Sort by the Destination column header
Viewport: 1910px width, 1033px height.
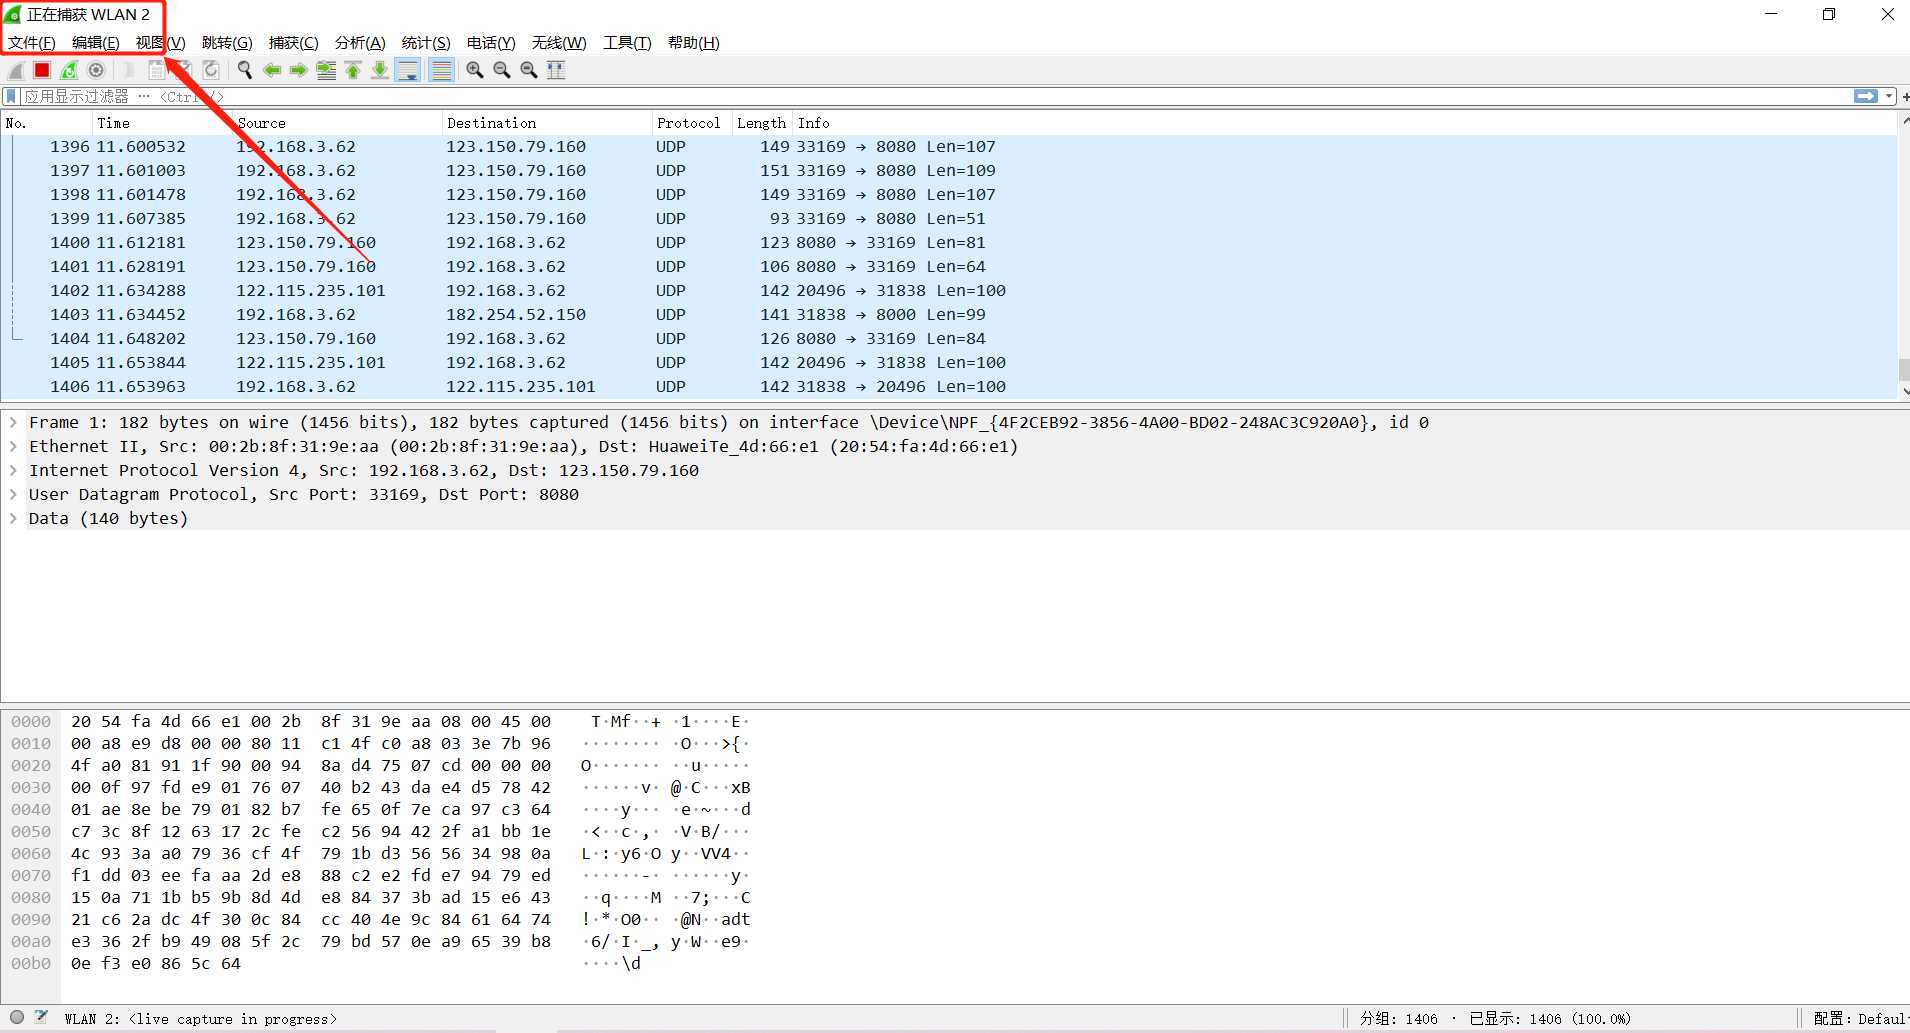pos(546,123)
